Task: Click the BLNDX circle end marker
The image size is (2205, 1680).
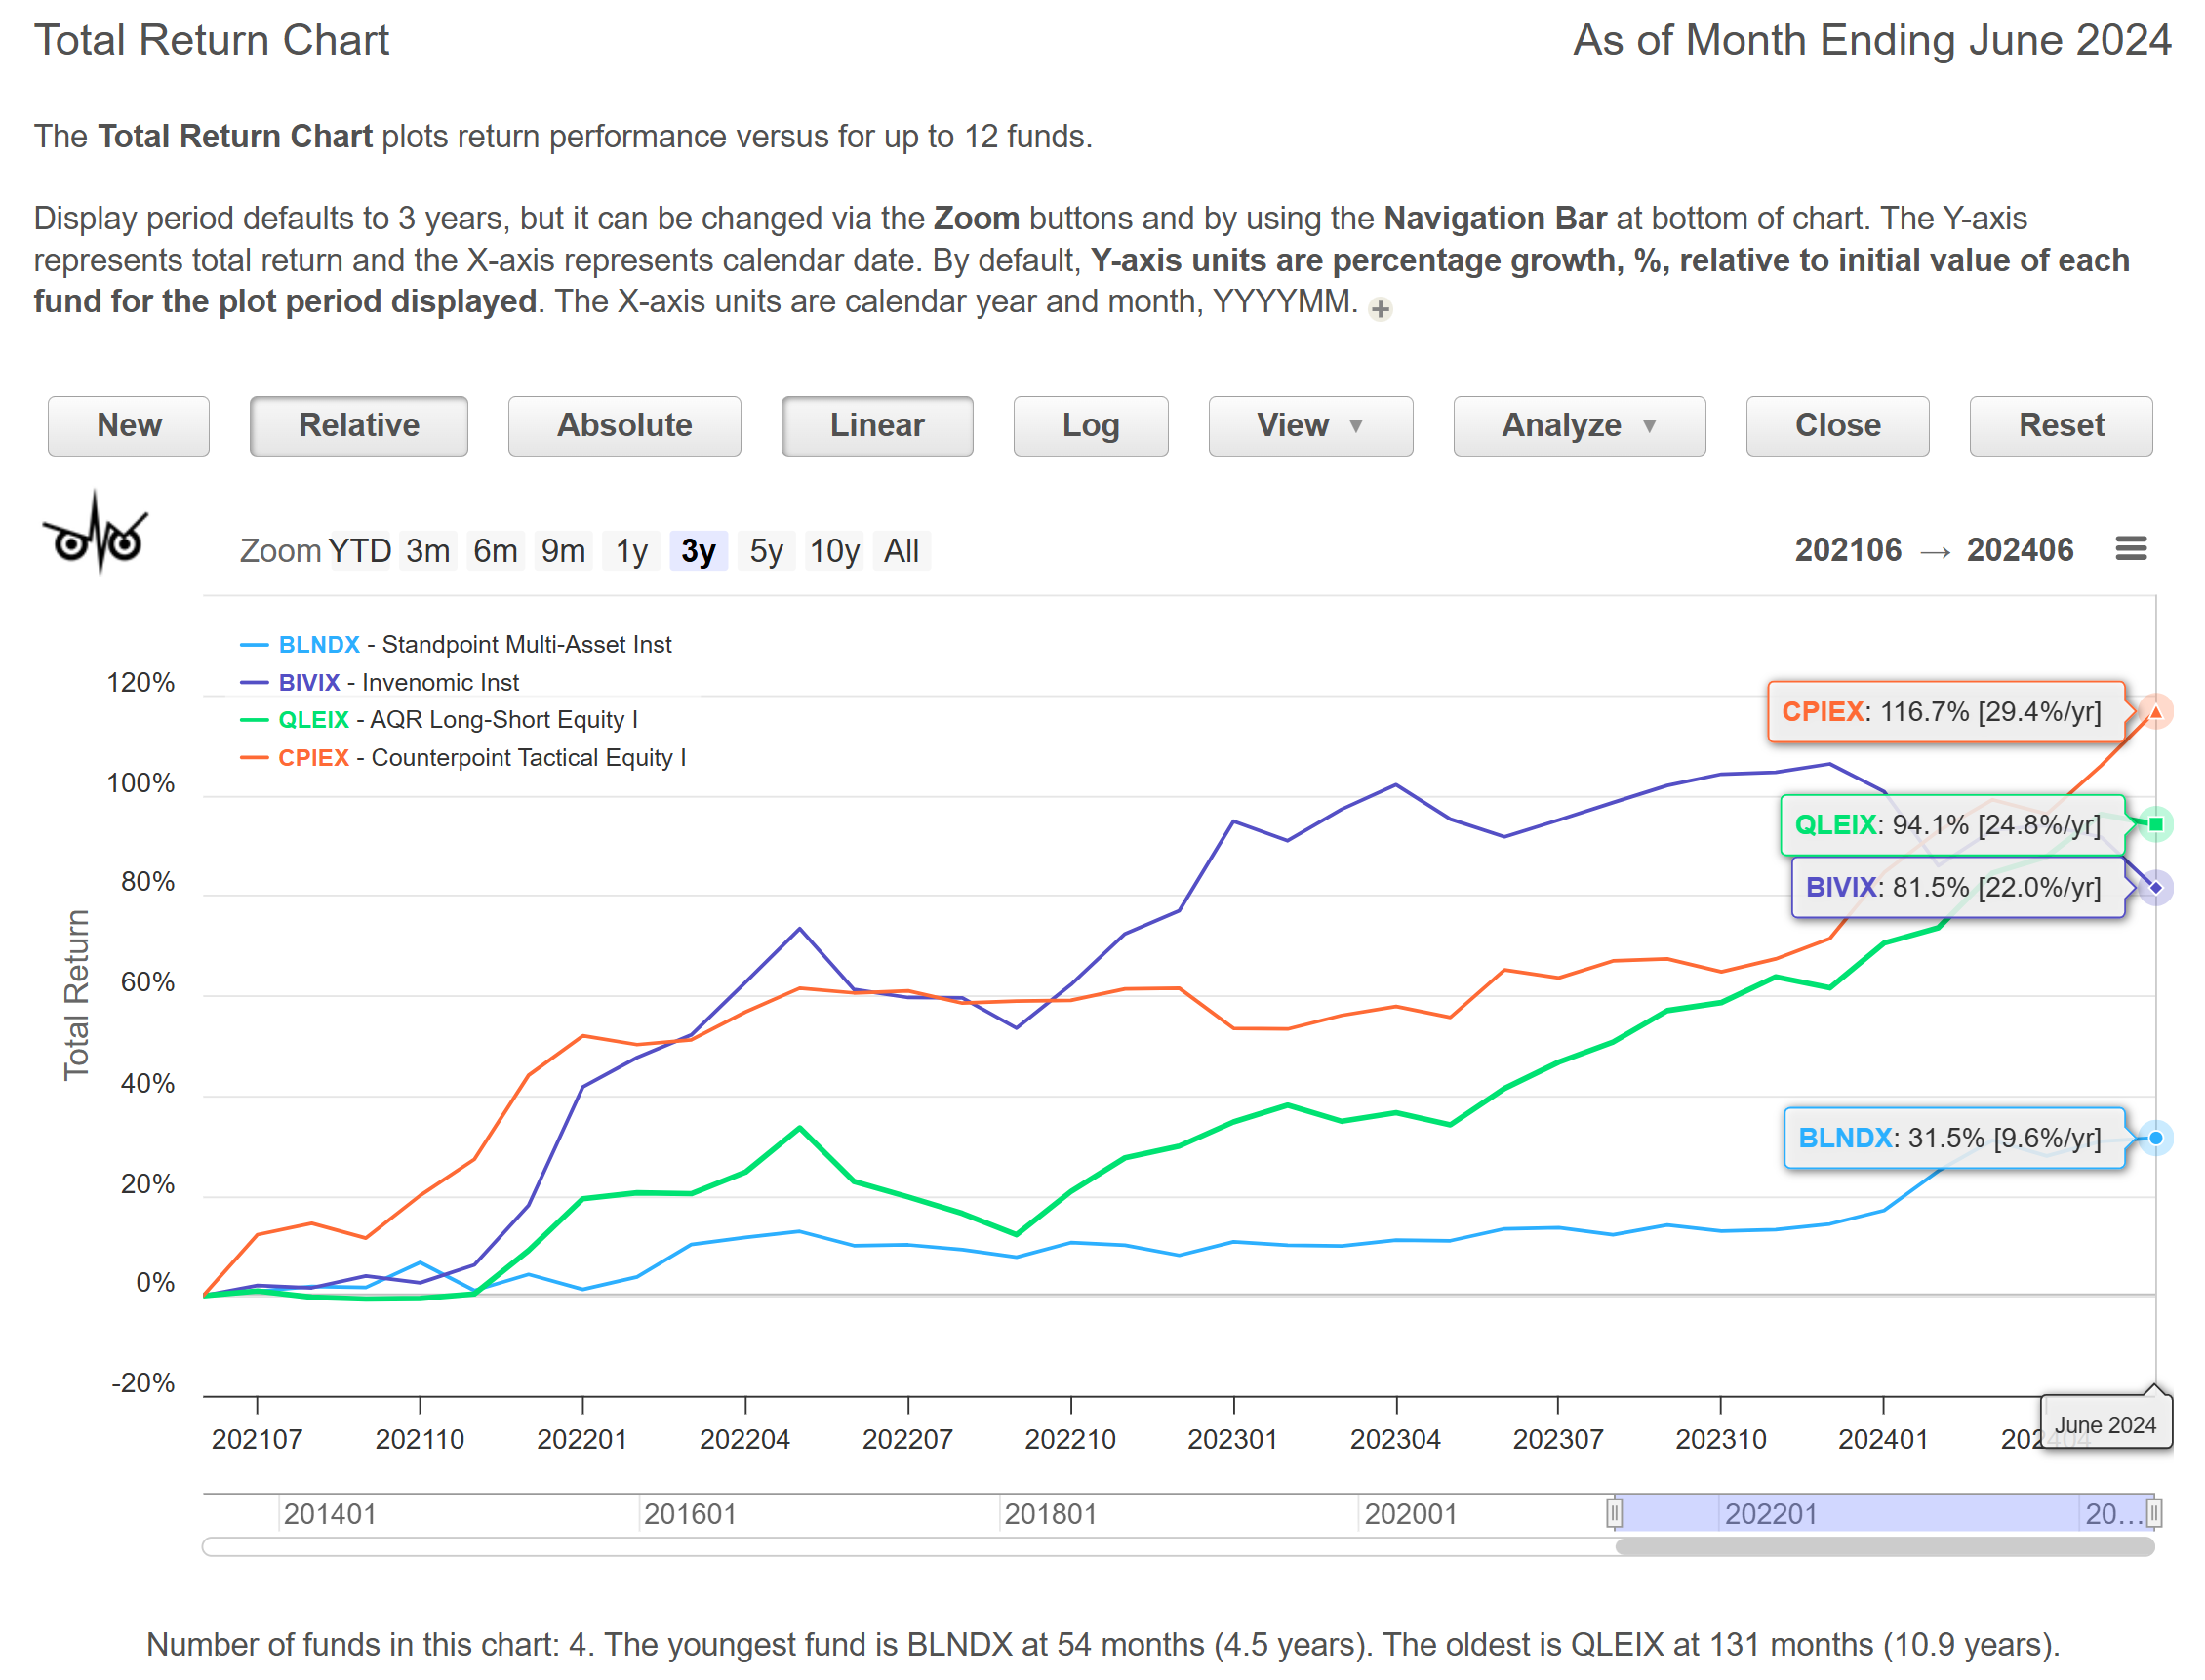Action: click(2156, 1138)
